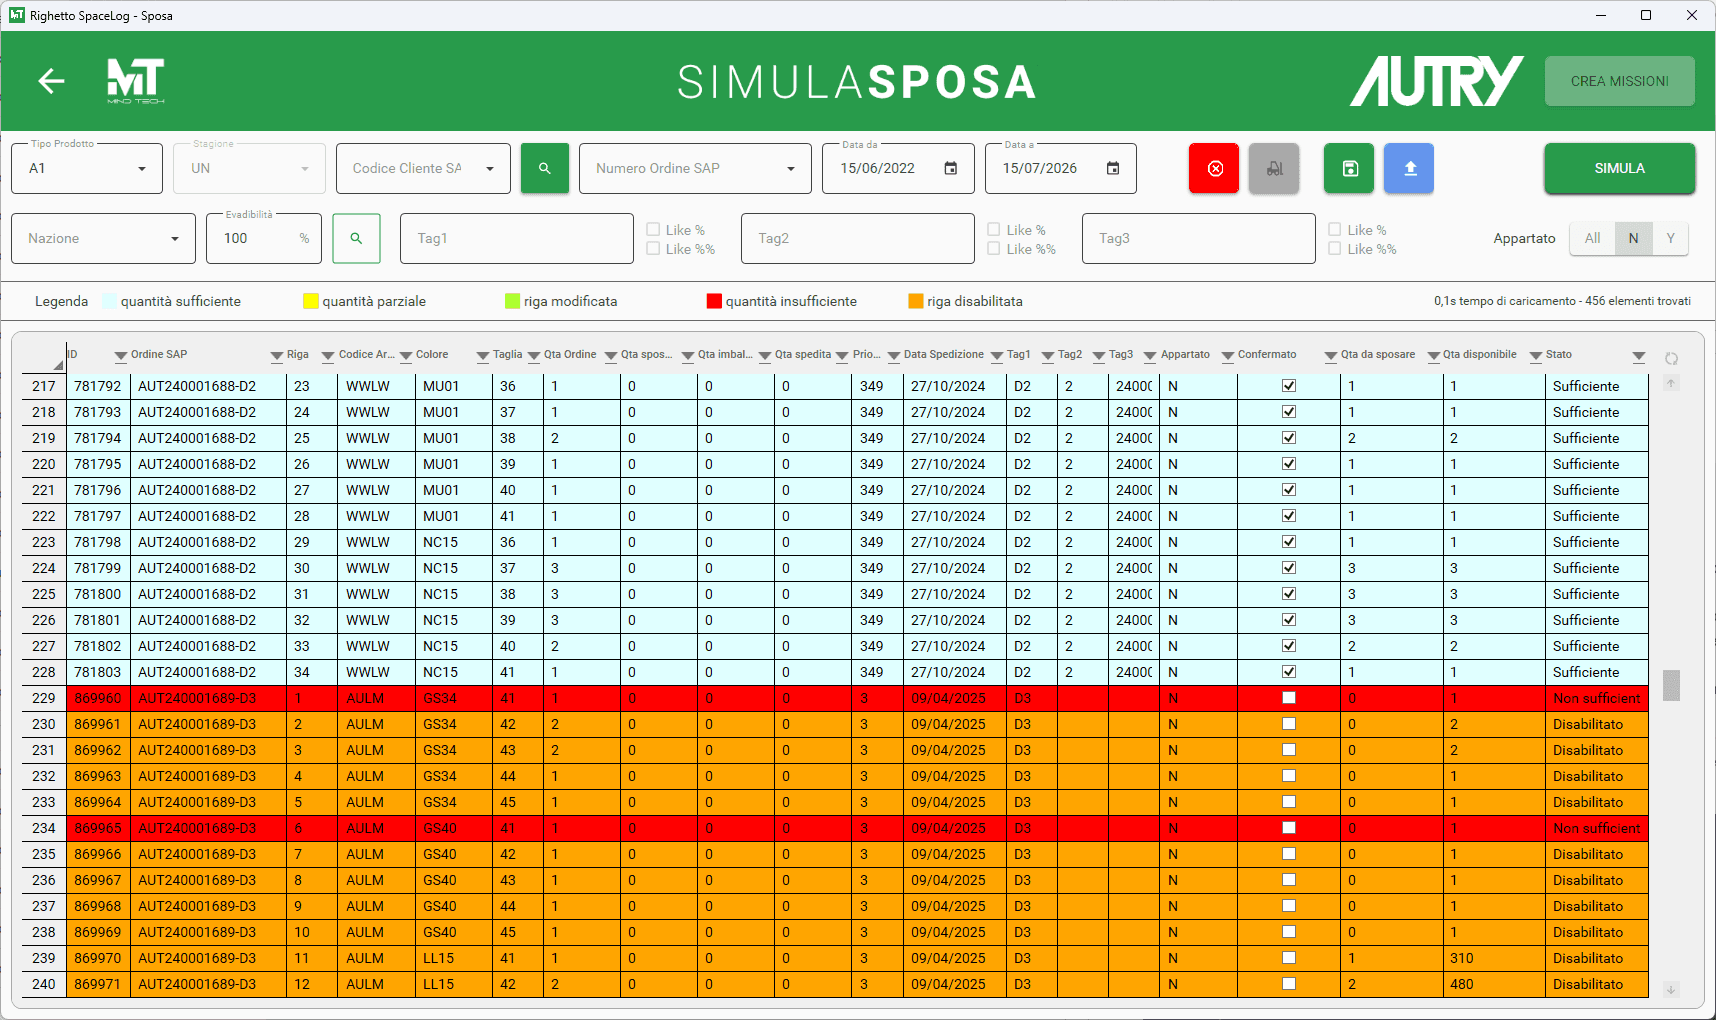1716x1020 pixels.
Task: Click the grid refresh circular arrow icon
Action: point(1671,358)
